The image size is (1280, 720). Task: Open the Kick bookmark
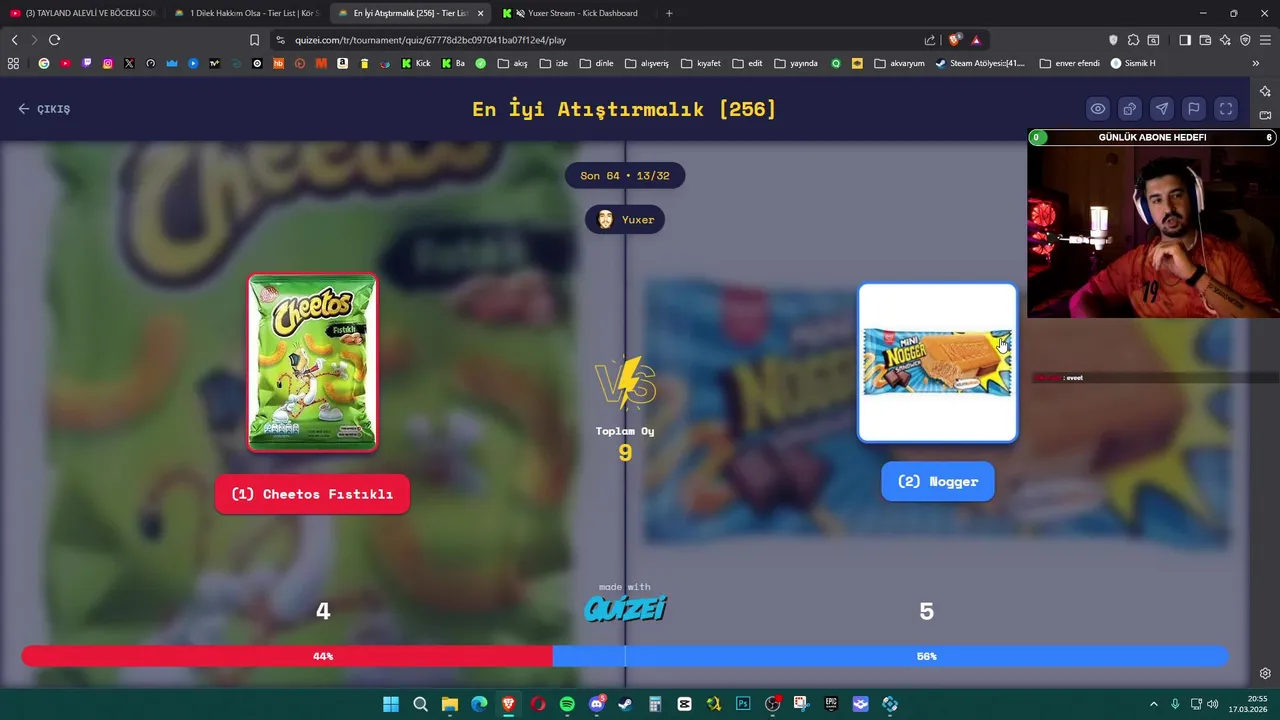click(x=416, y=63)
